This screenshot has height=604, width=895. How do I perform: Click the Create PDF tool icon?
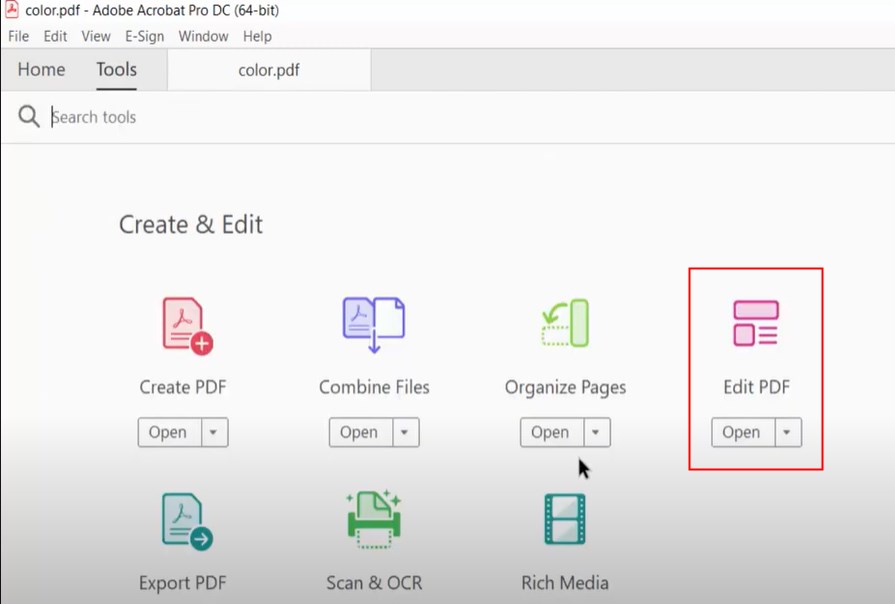point(187,325)
